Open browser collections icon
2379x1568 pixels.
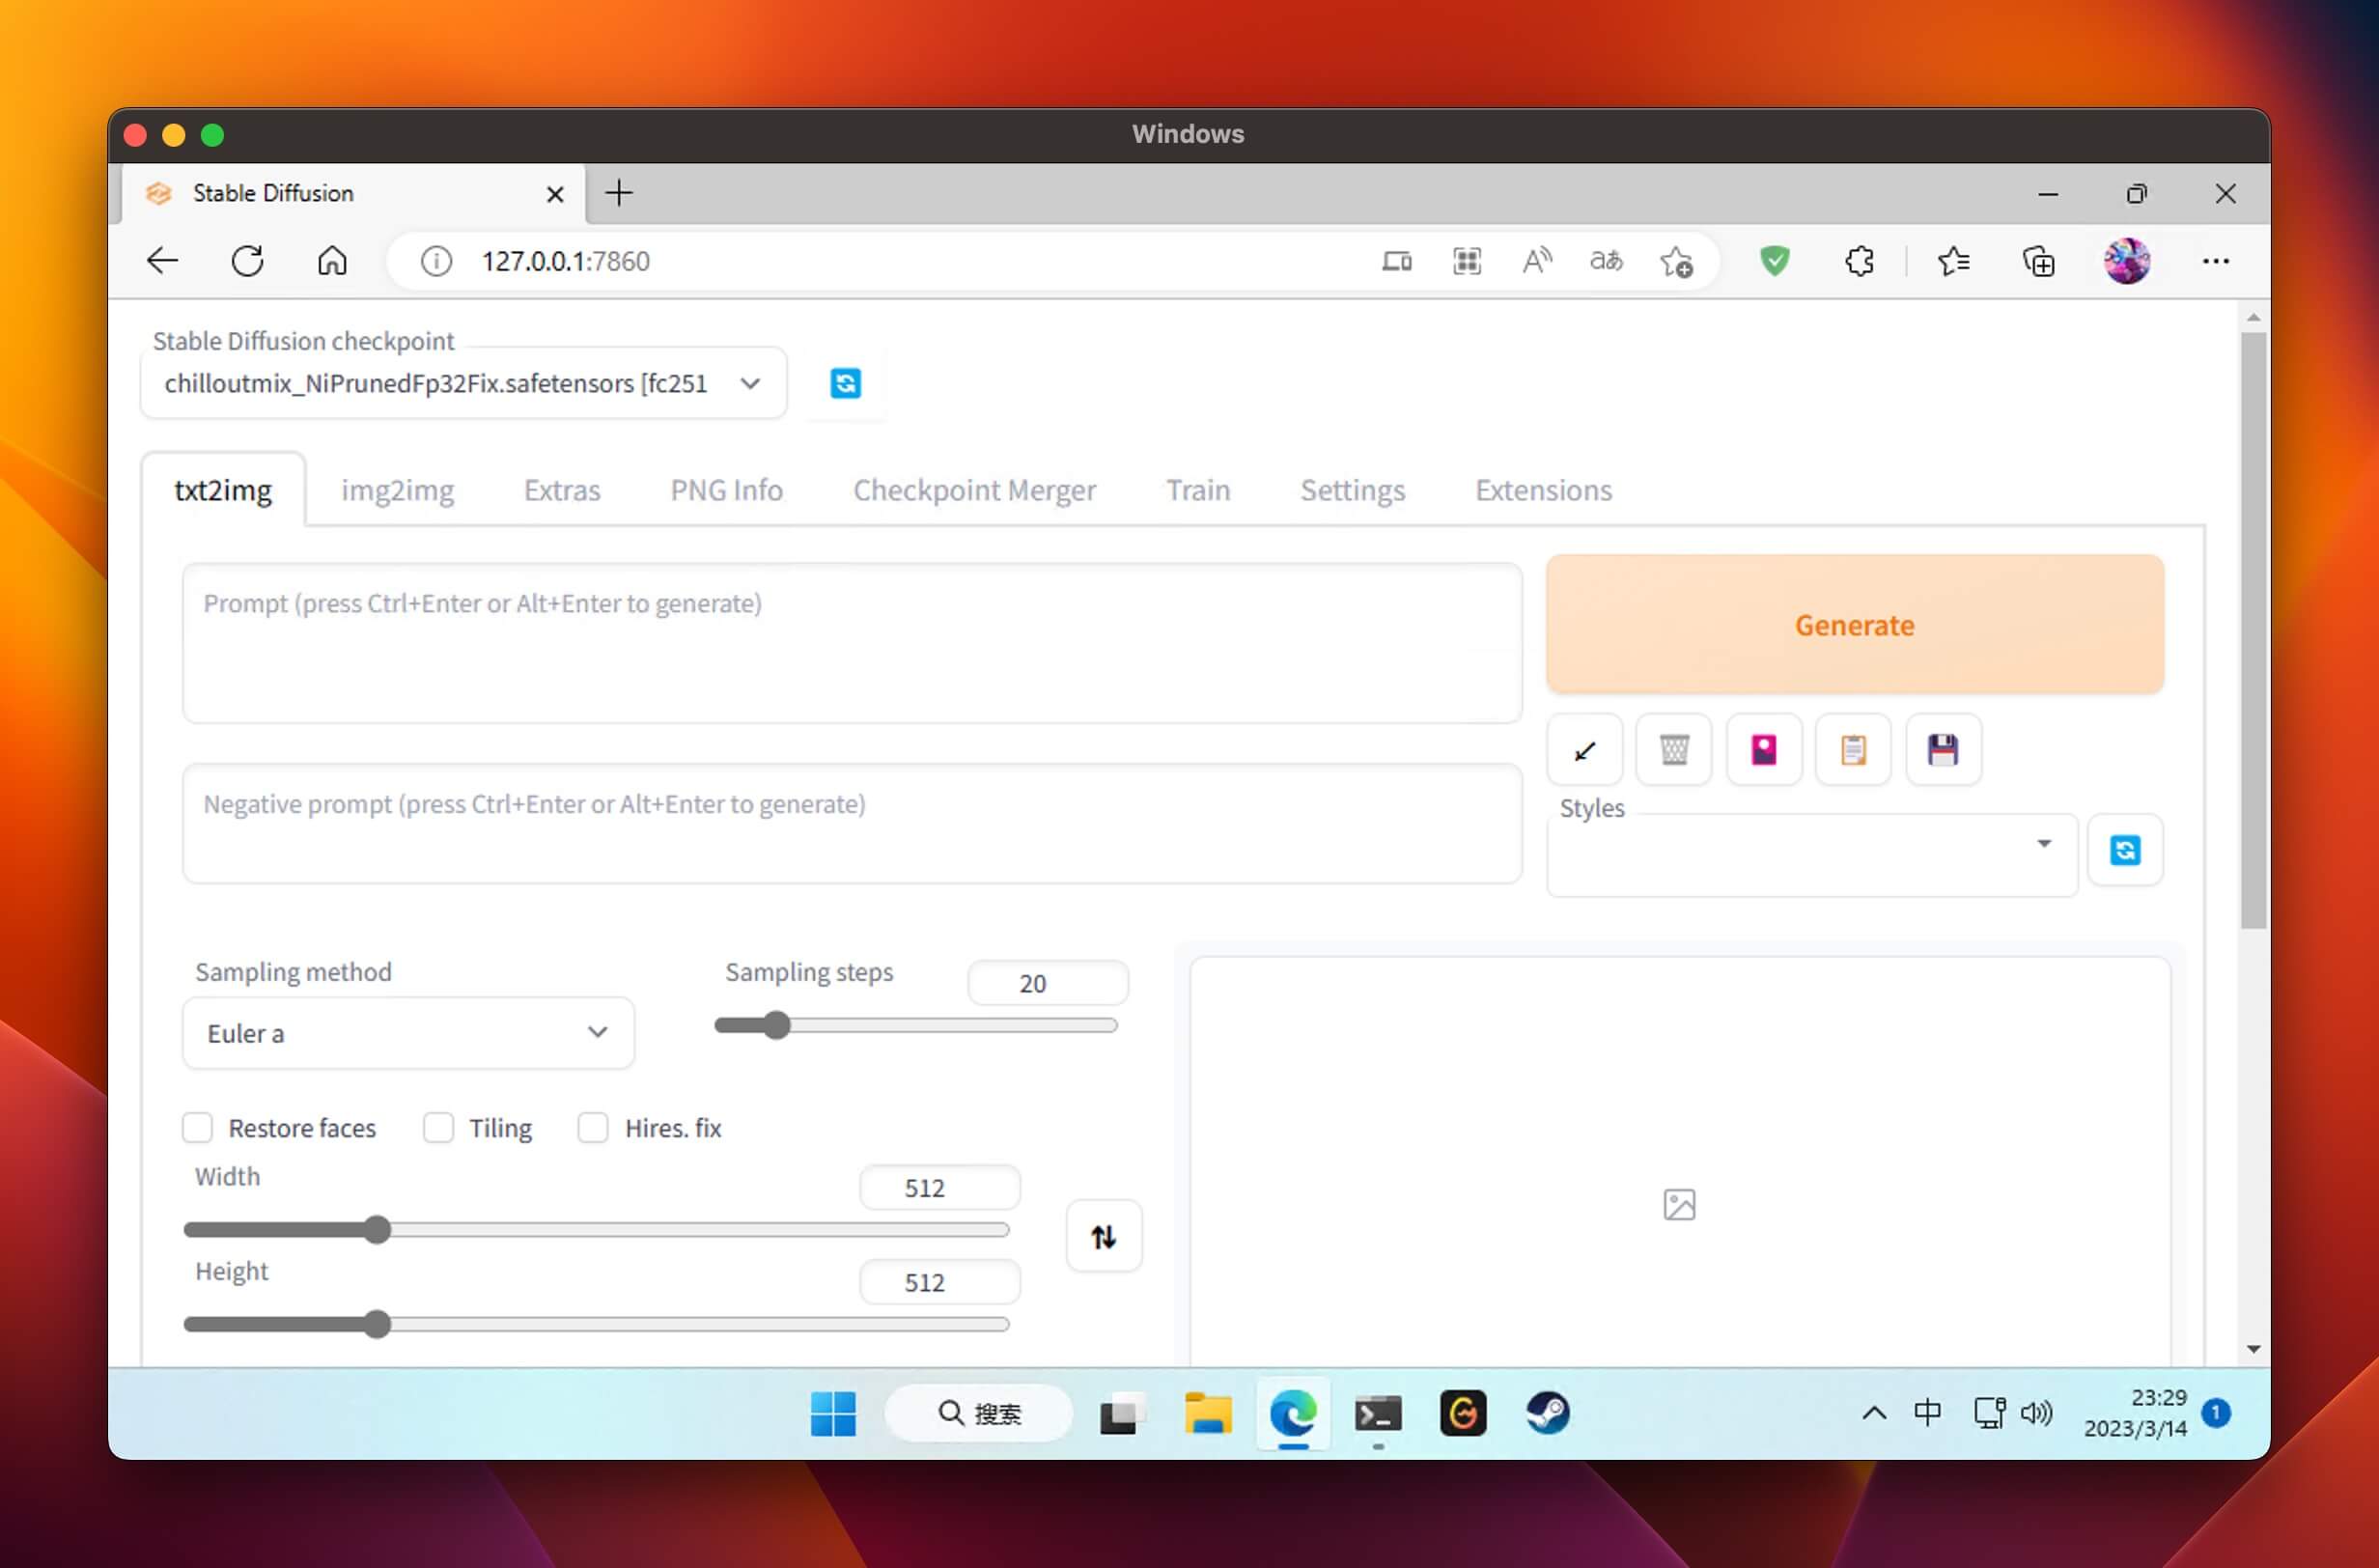(x=2038, y=261)
